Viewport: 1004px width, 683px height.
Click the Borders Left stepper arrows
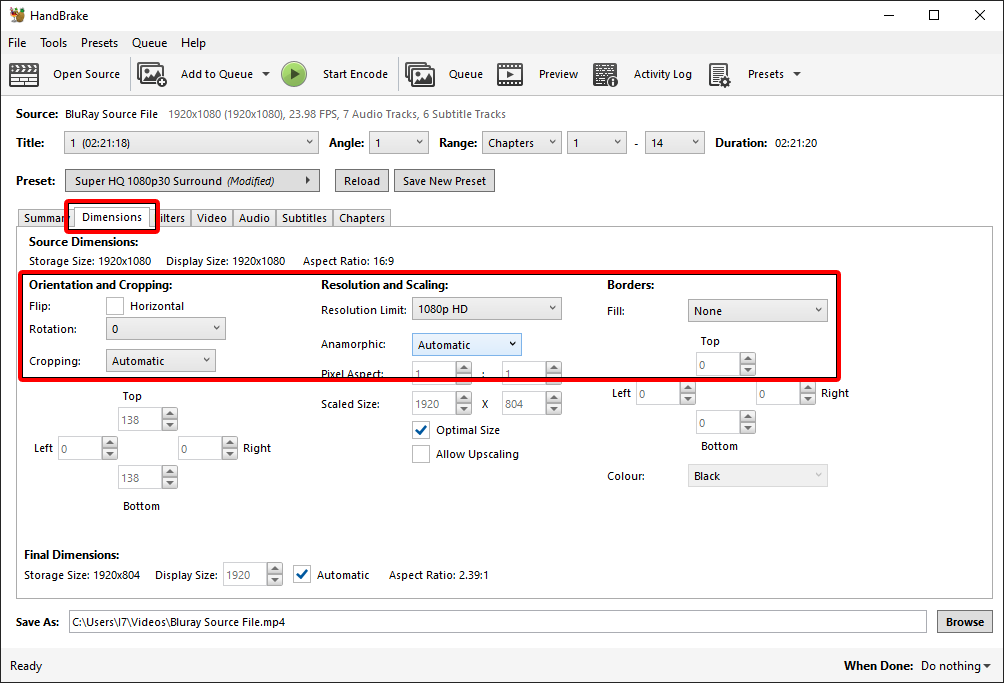[688, 394]
